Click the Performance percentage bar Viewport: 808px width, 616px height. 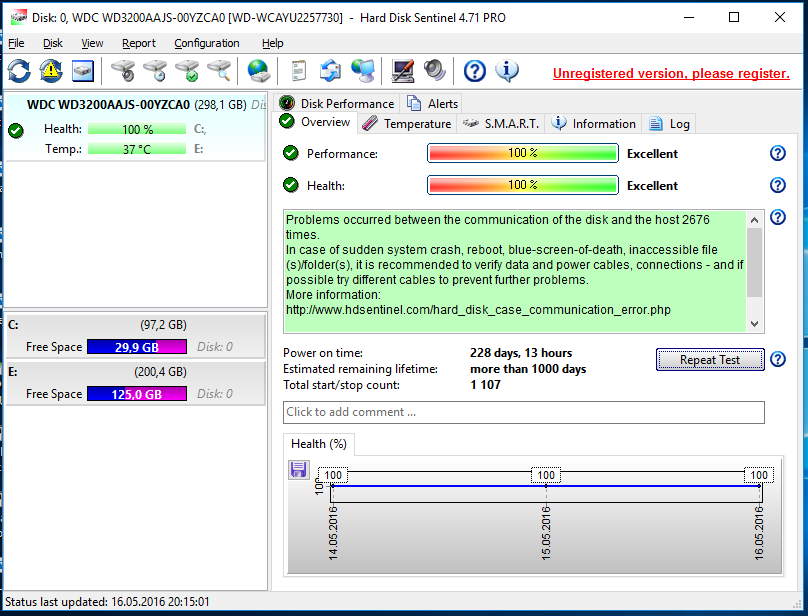pos(522,152)
